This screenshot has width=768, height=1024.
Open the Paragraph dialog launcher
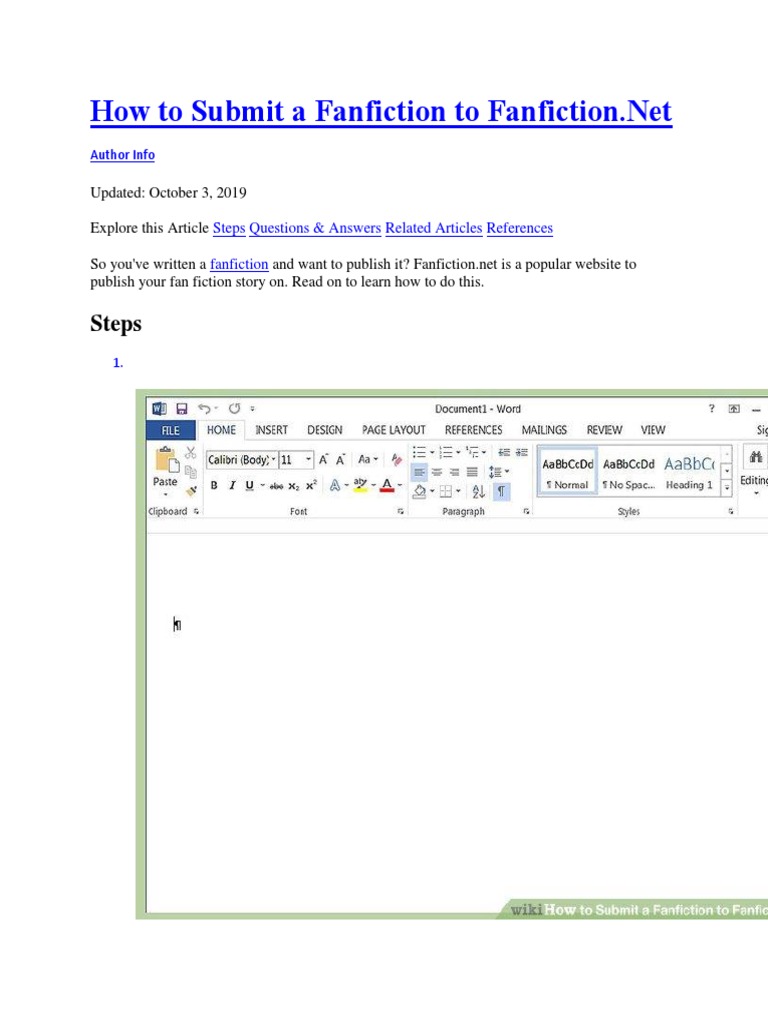click(x=526, y=511)
